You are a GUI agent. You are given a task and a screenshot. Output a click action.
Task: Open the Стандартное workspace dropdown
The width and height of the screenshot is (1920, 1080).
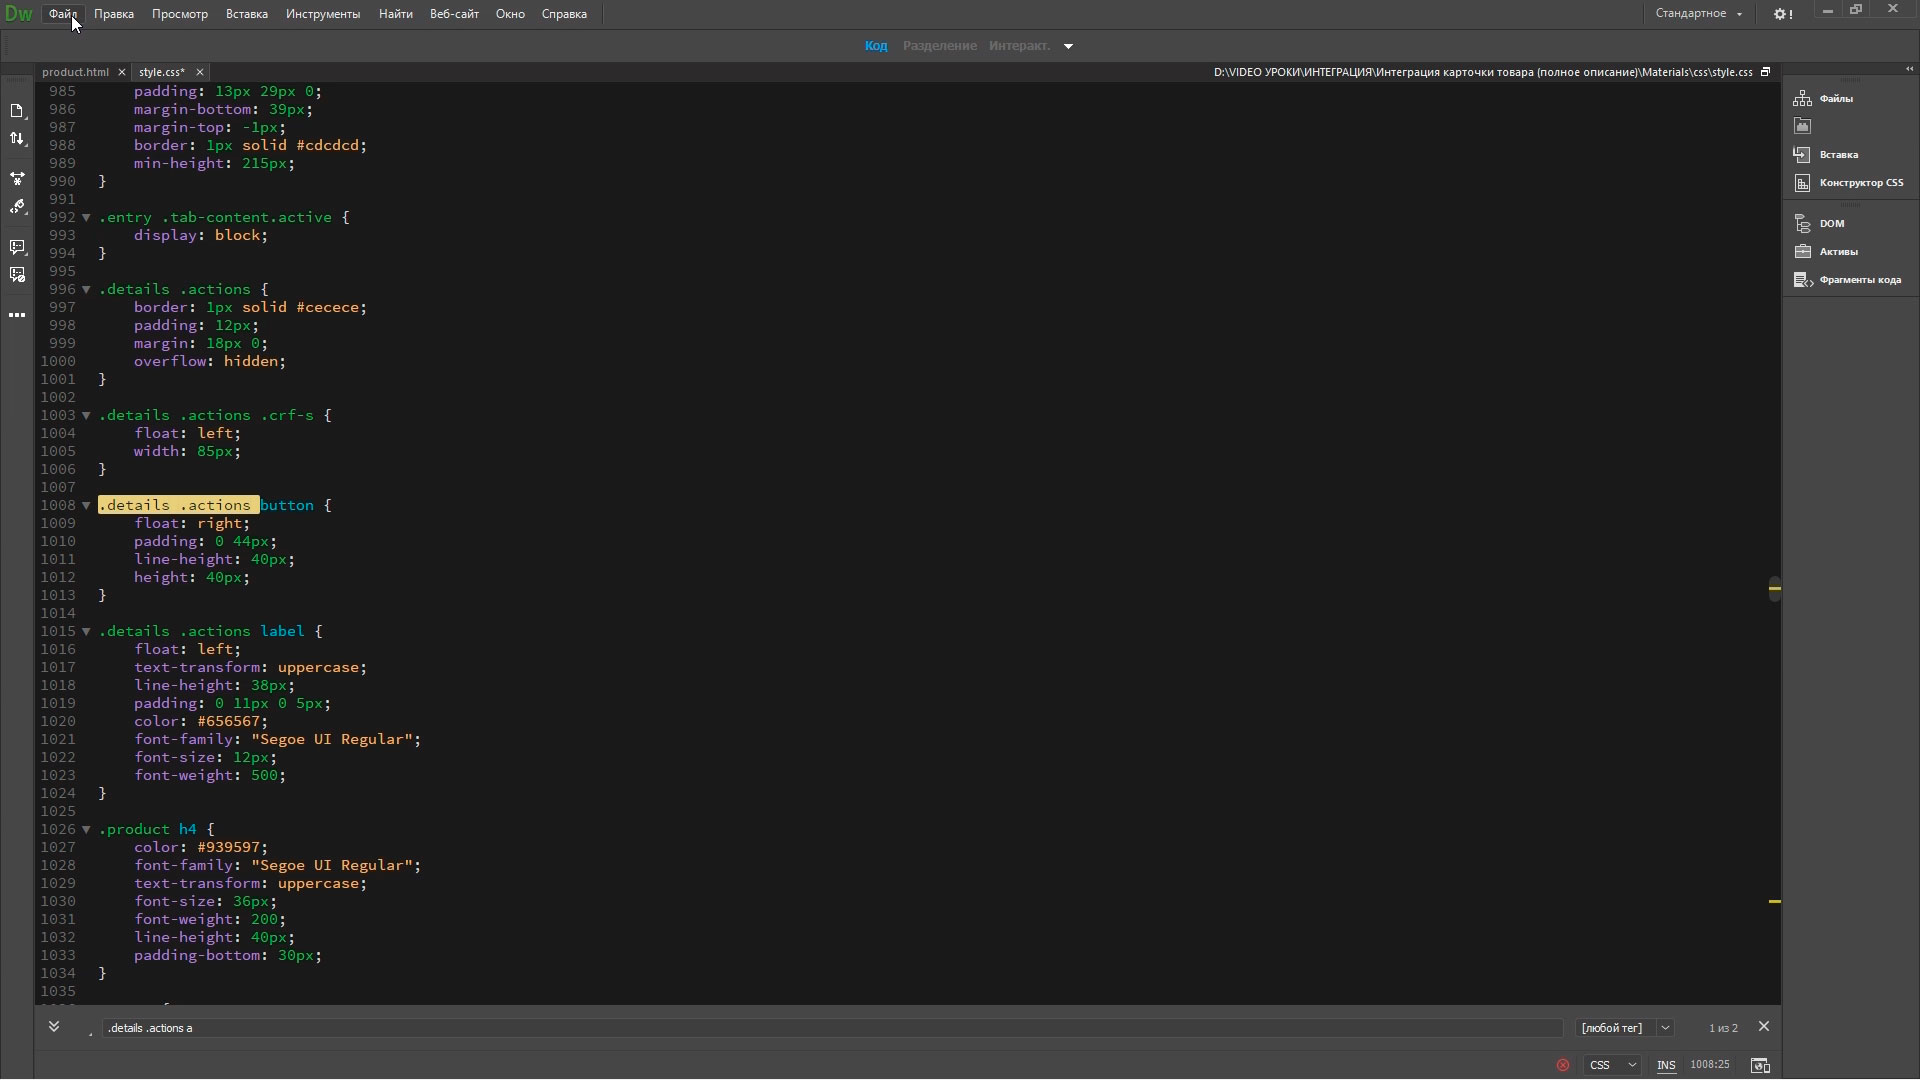tap(1699, 14)
